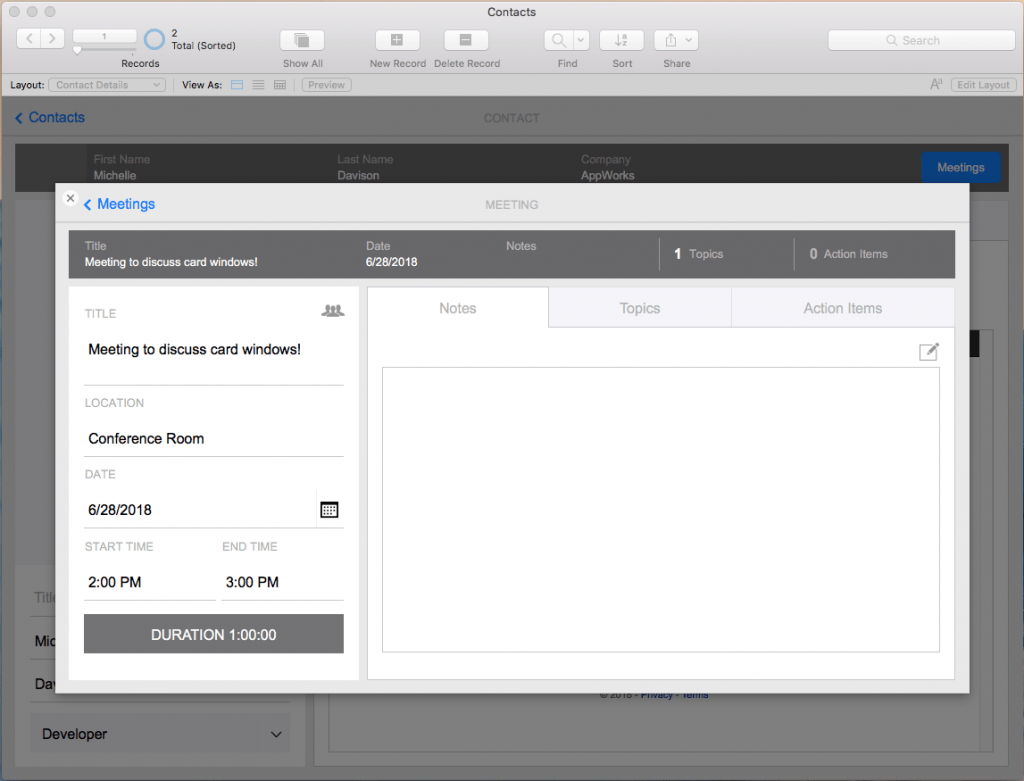
Task: Click the edit notes pencil icon
Action: click(929, 352)
